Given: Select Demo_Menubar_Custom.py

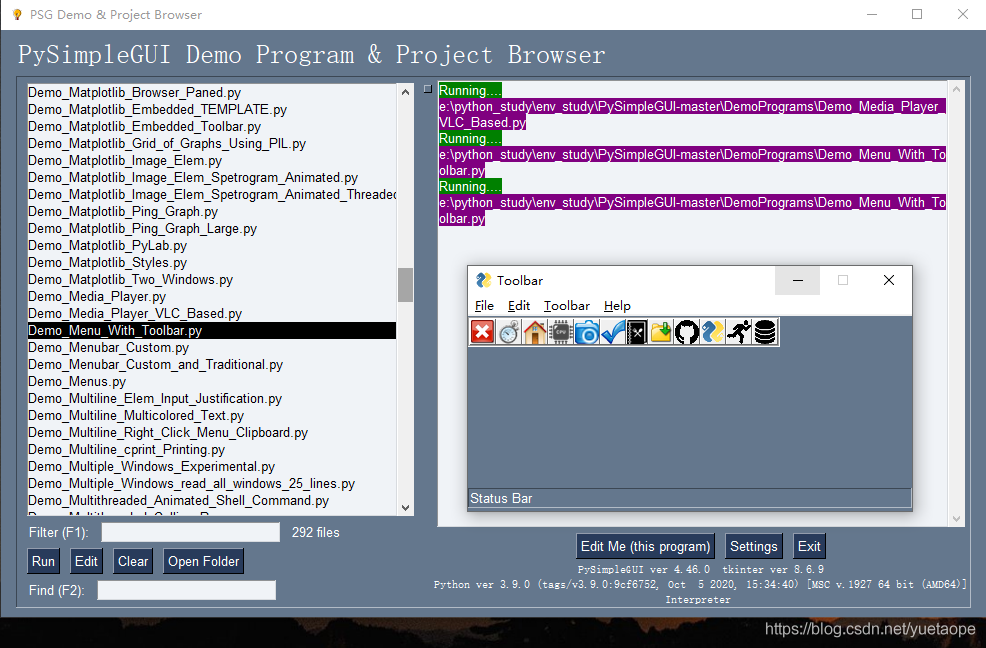Looking at the screenshot, I should coord(212,347).
